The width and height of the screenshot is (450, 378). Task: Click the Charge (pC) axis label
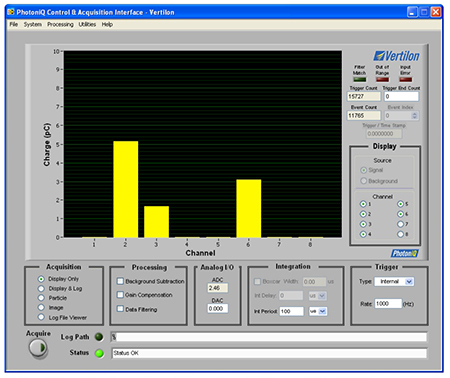coord(47,145)
